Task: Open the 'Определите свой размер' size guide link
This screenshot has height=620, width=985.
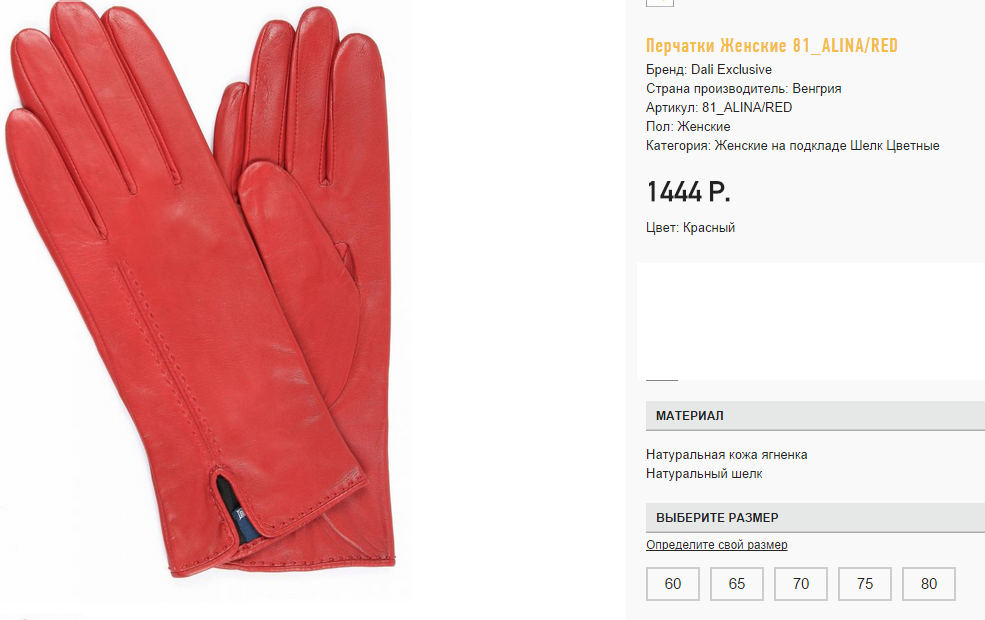Action: pyautogui.click(x=717, y=545)
